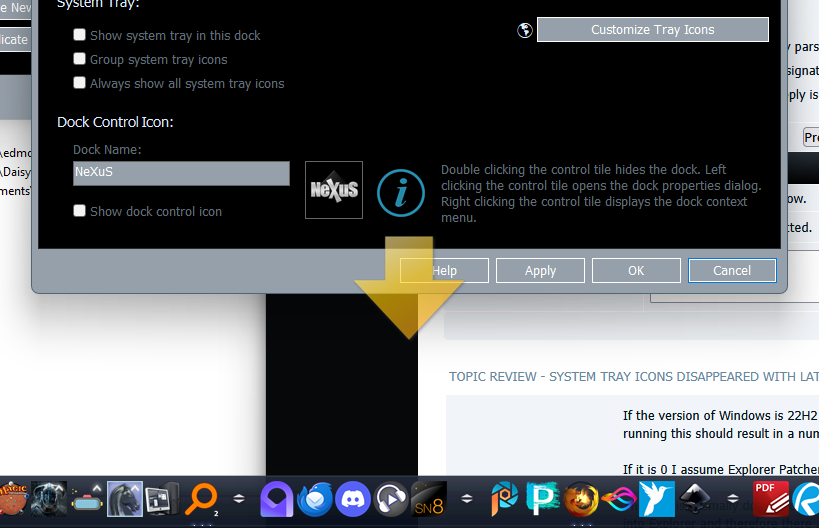The width and height of the screenshot is (819, 528).
Task: Expand the dock separator after SN8 icon
Action: (x=466, y=499)
